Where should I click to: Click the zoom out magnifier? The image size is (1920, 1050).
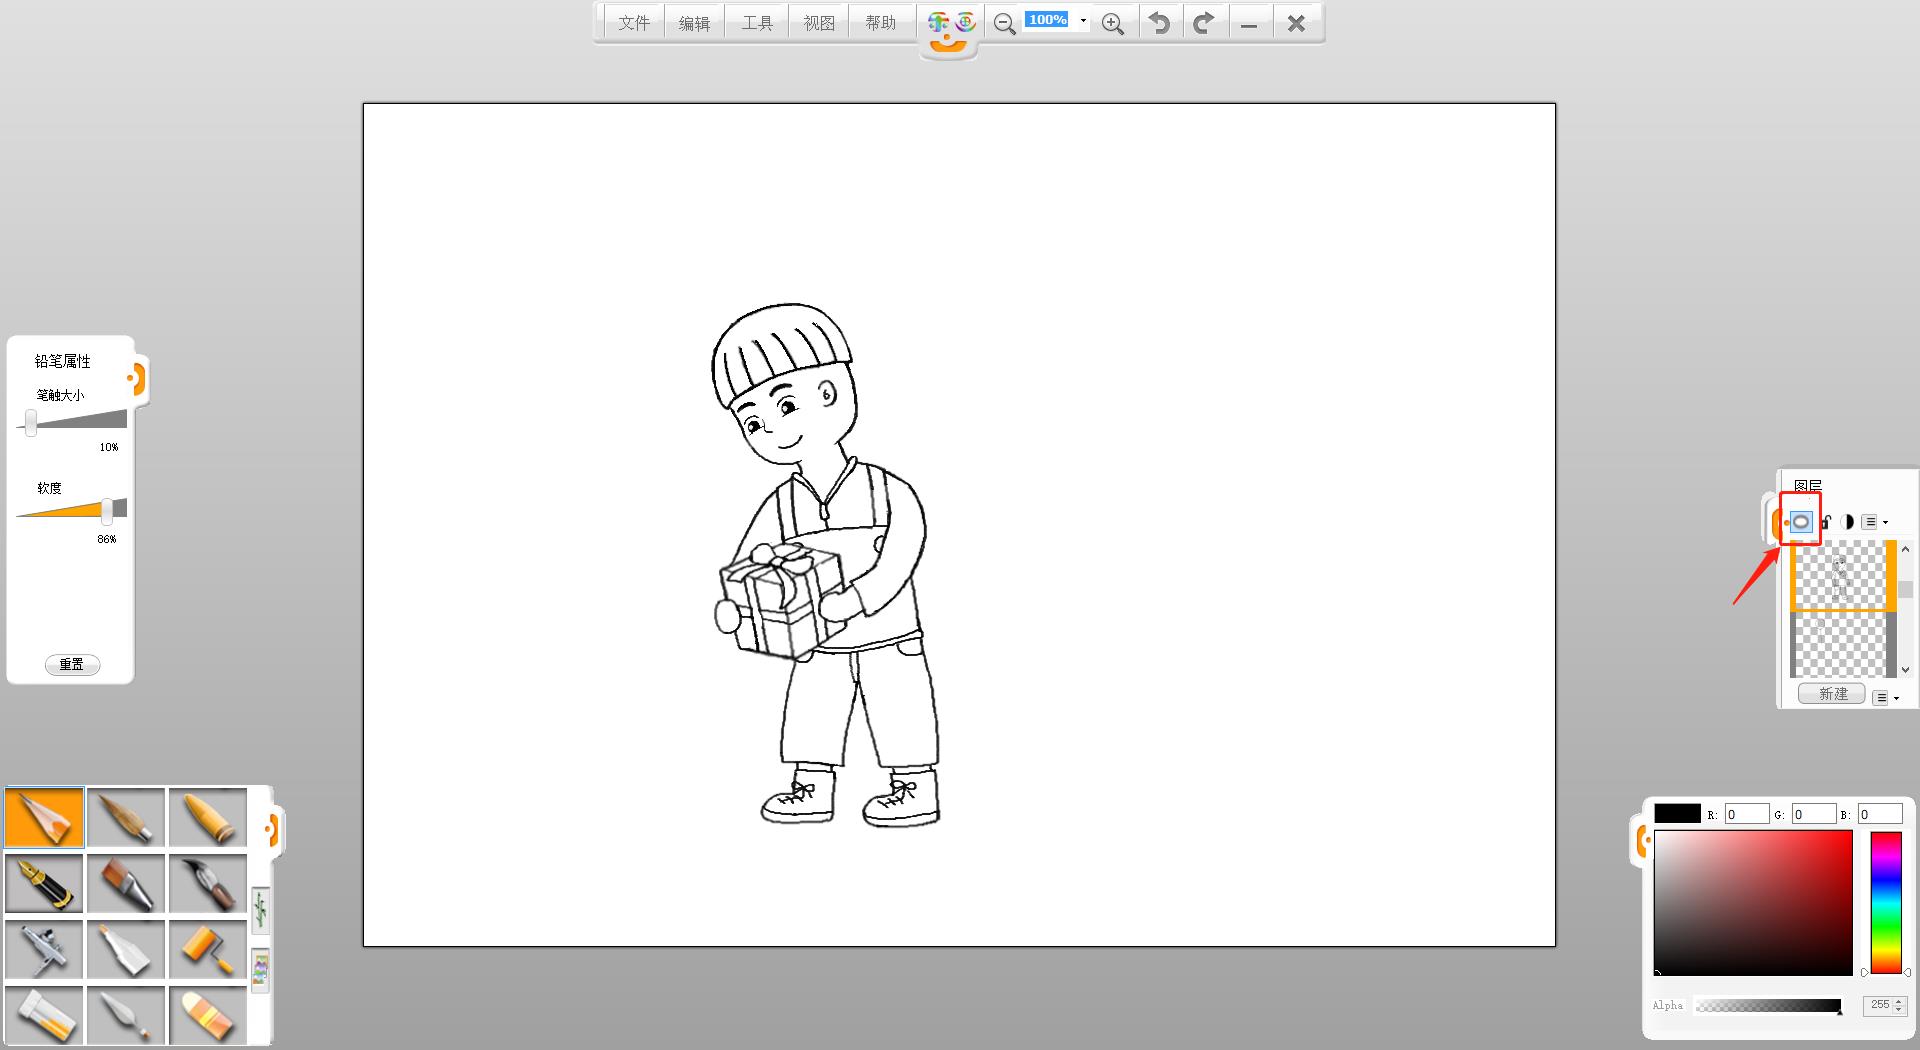[1004, 23]
